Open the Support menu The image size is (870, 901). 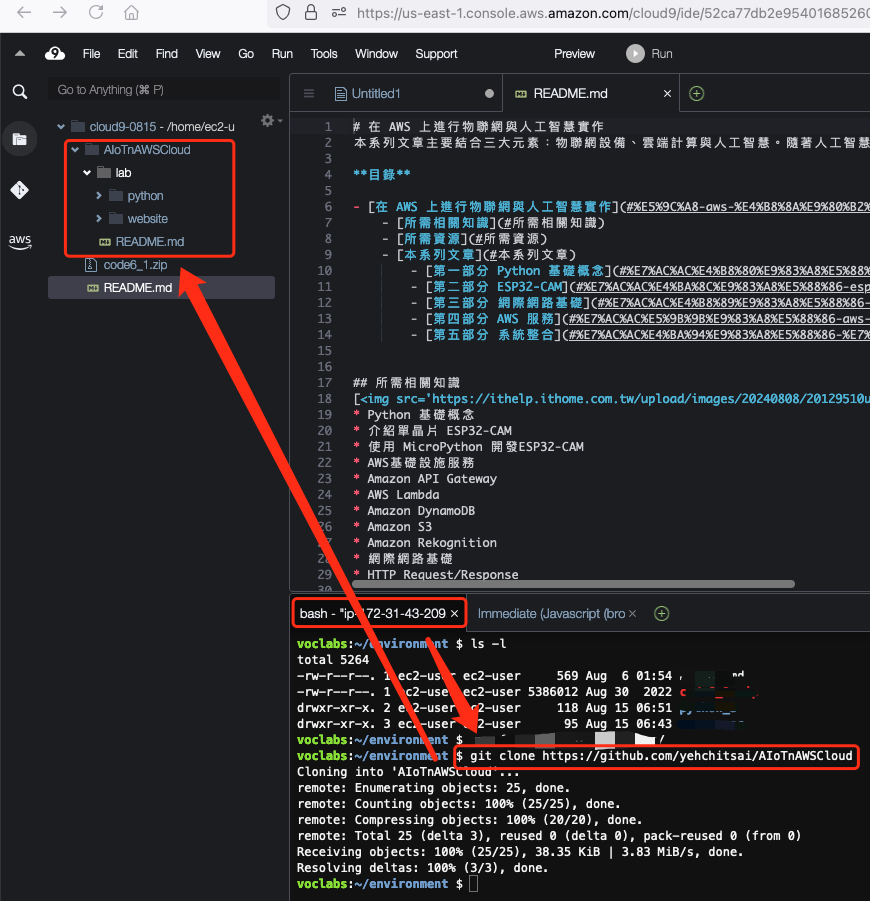tap(436, 53)
